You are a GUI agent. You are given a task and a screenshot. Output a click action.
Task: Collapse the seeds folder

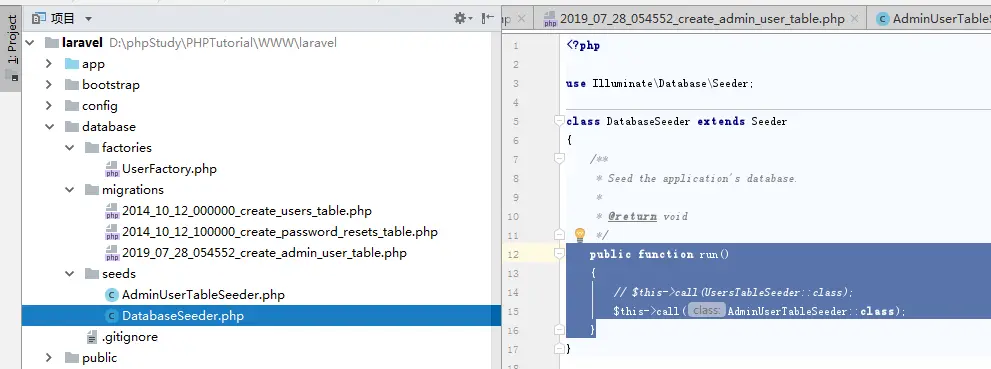pos(69,274)
